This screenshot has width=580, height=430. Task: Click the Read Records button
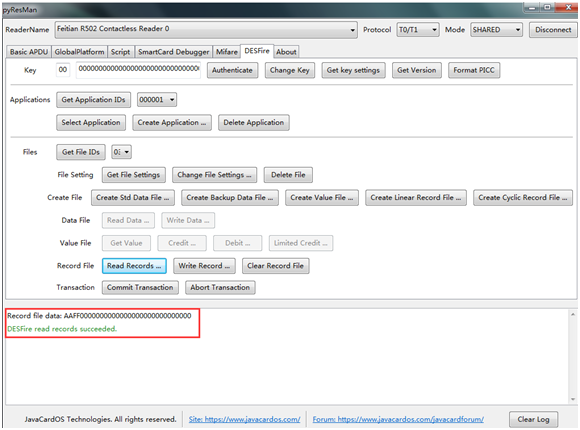[x=134, y=266]
